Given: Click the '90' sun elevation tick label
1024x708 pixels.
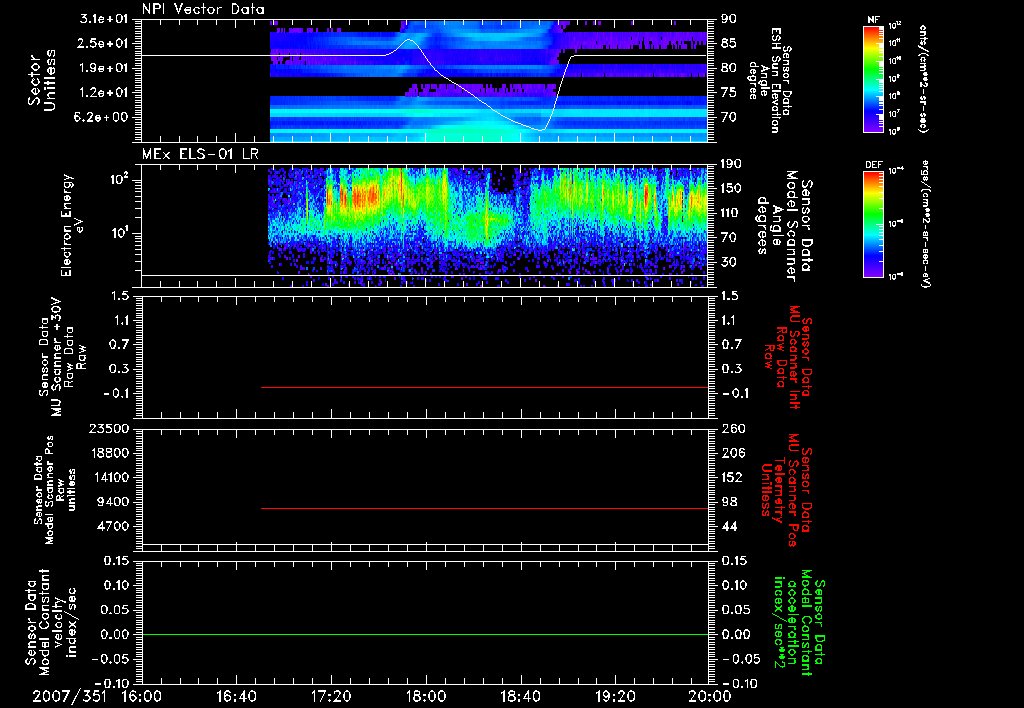Looking at the screenshot, I should pos(729,19).
